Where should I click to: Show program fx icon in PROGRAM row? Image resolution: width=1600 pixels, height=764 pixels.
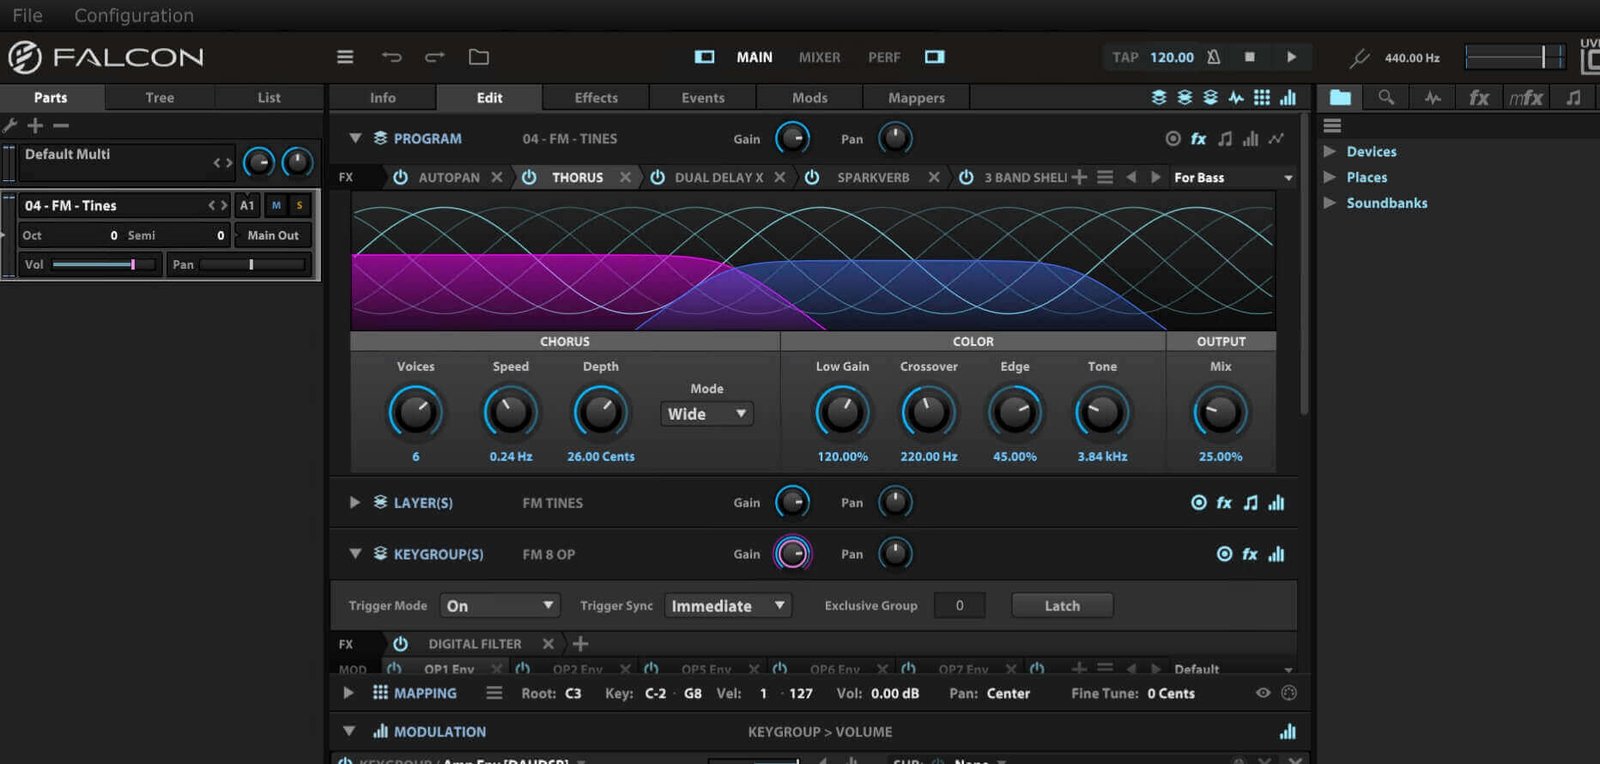[x=1198, y=139]
